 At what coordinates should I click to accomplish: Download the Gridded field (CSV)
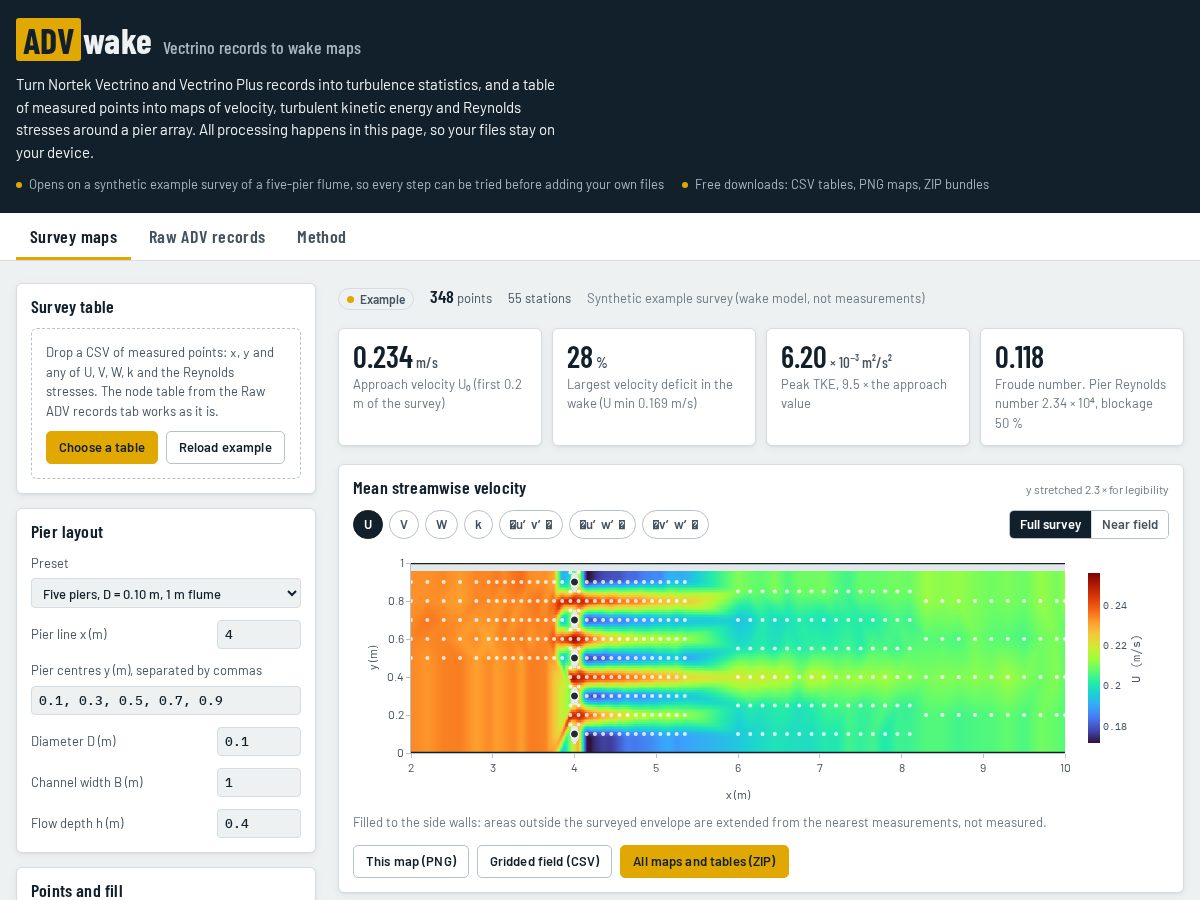(x=544, y=861)
